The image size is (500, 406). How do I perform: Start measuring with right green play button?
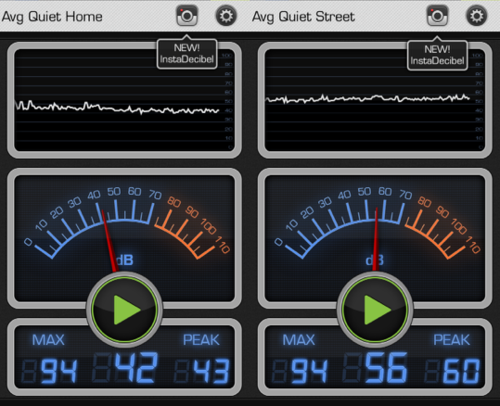tap(375, 310)
